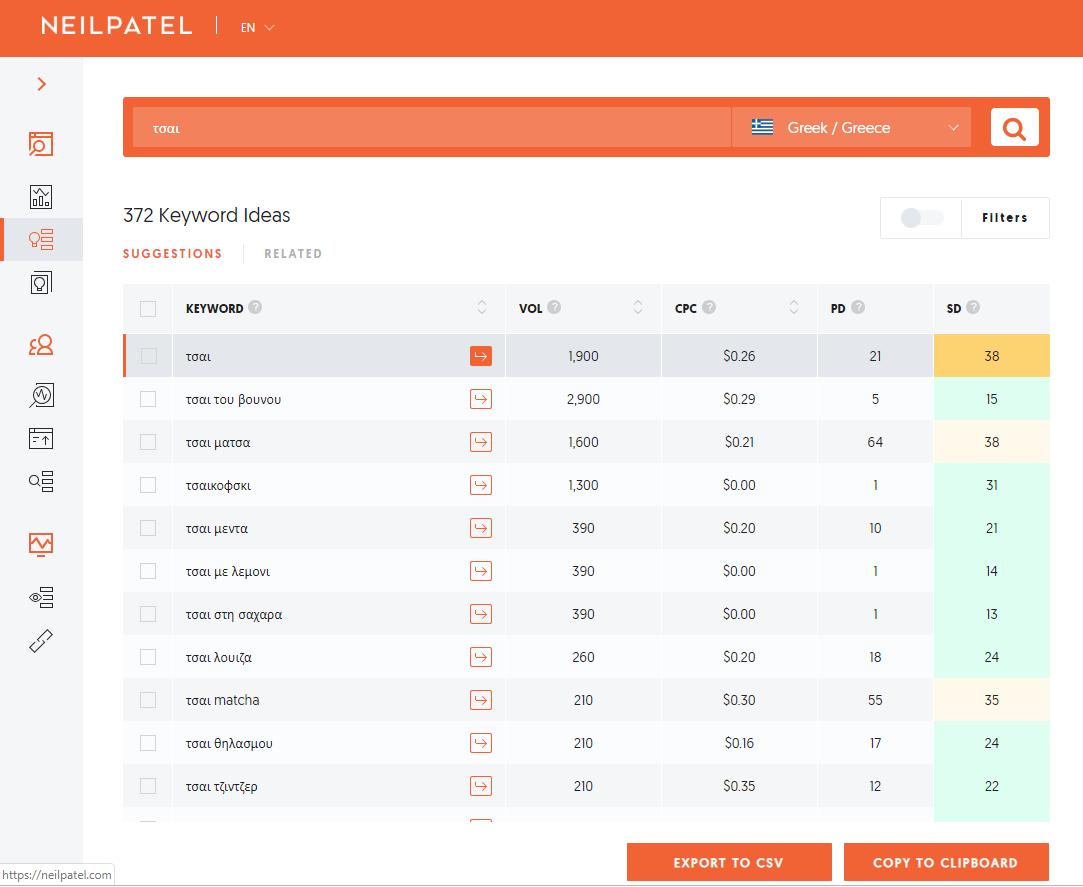Screen dimensions: 1083x887
Task: Click the content ideas lightbulb sidebar icon
Action: pos(41,283)
